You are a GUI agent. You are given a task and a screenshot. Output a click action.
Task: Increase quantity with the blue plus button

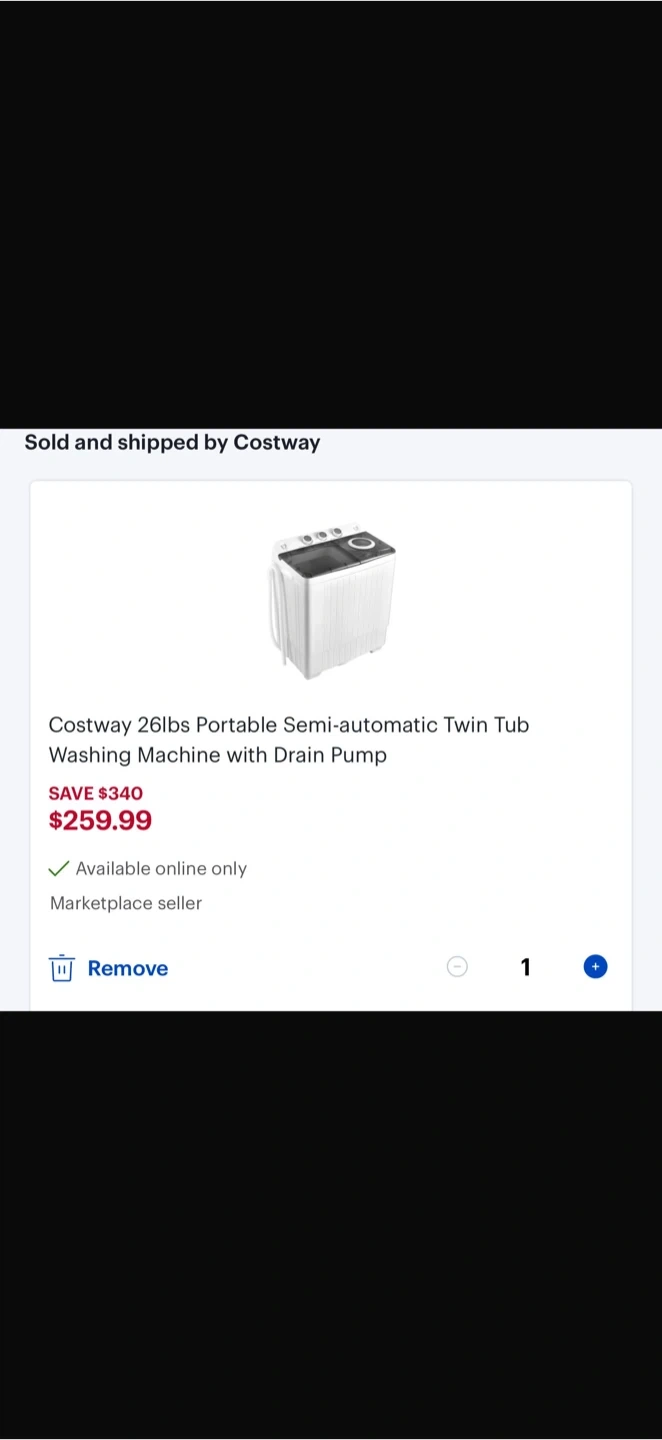[x=595, y=967]
